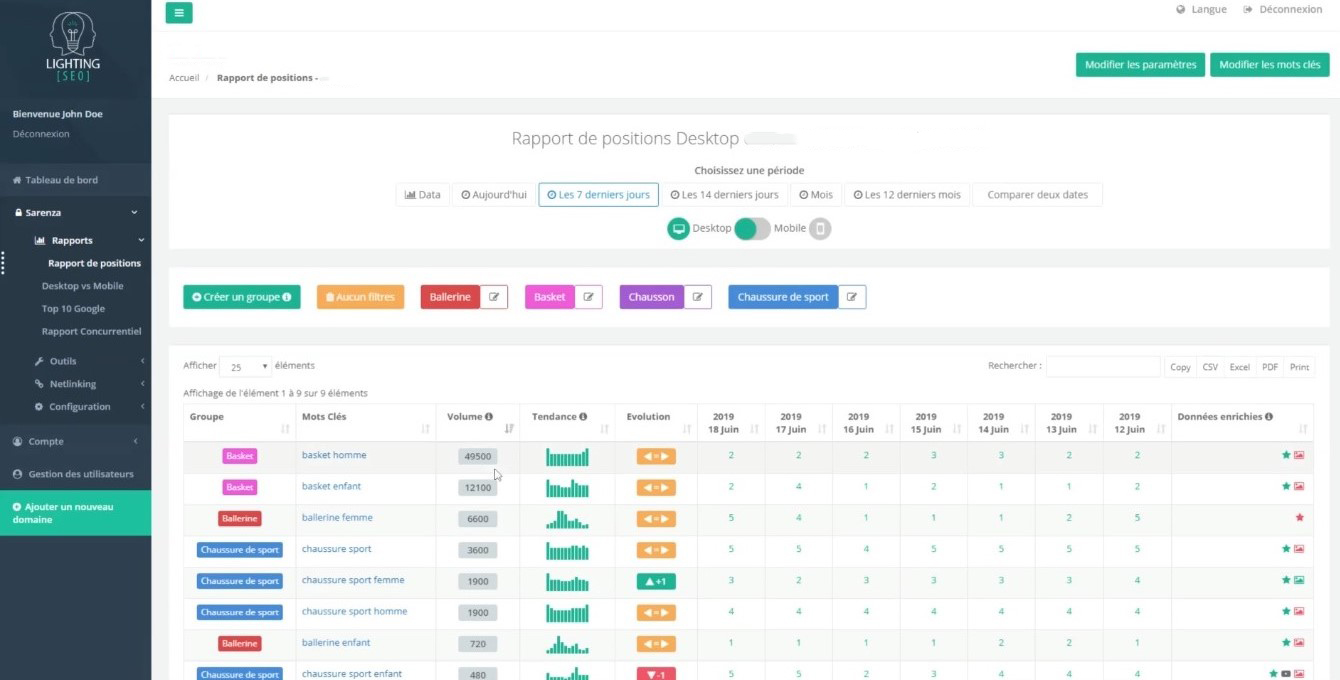The height and width of the screenshot is (680, 1340).
Task: Expand the Outils sidebar menu
Action: coord(63,361)
